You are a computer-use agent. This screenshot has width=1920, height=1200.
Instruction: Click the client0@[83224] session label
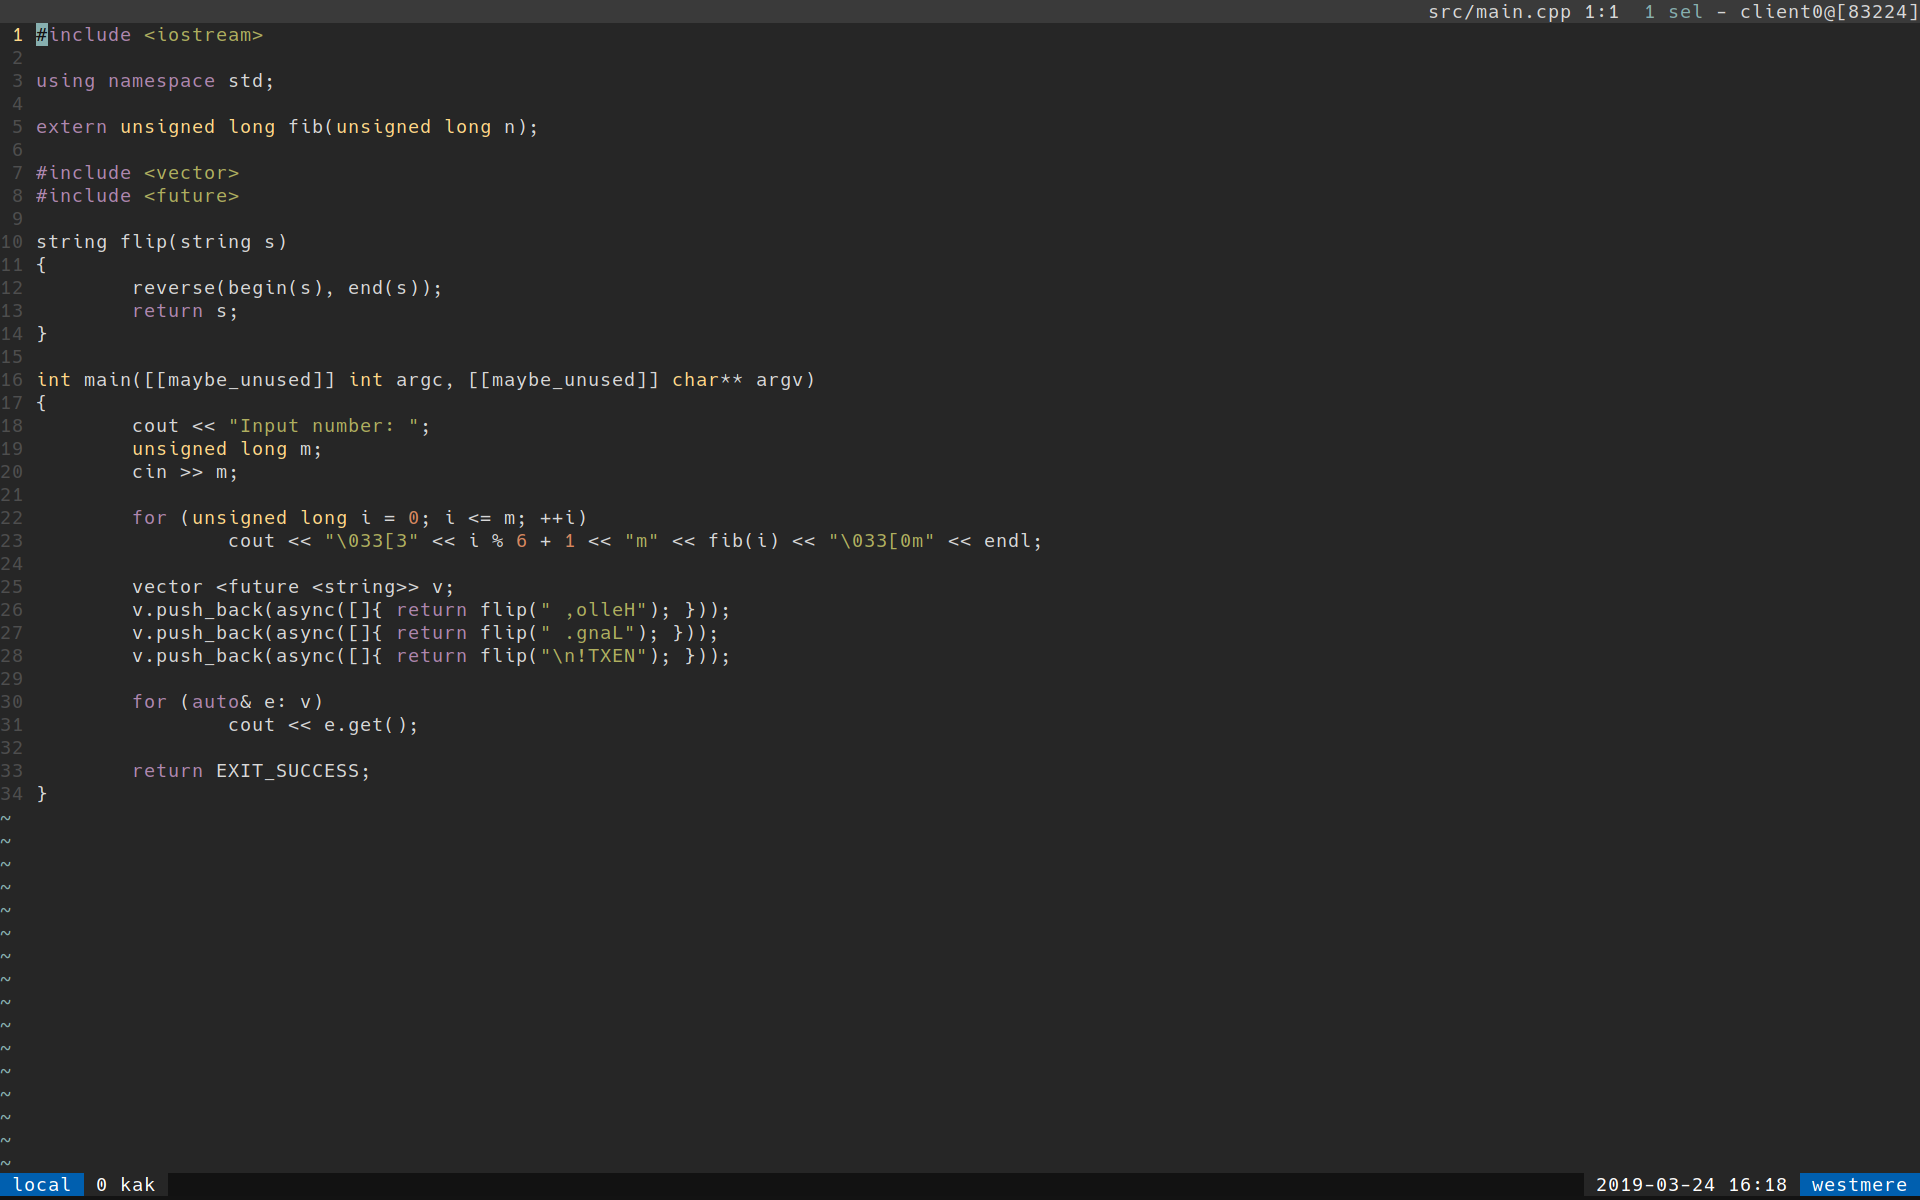1829,12
